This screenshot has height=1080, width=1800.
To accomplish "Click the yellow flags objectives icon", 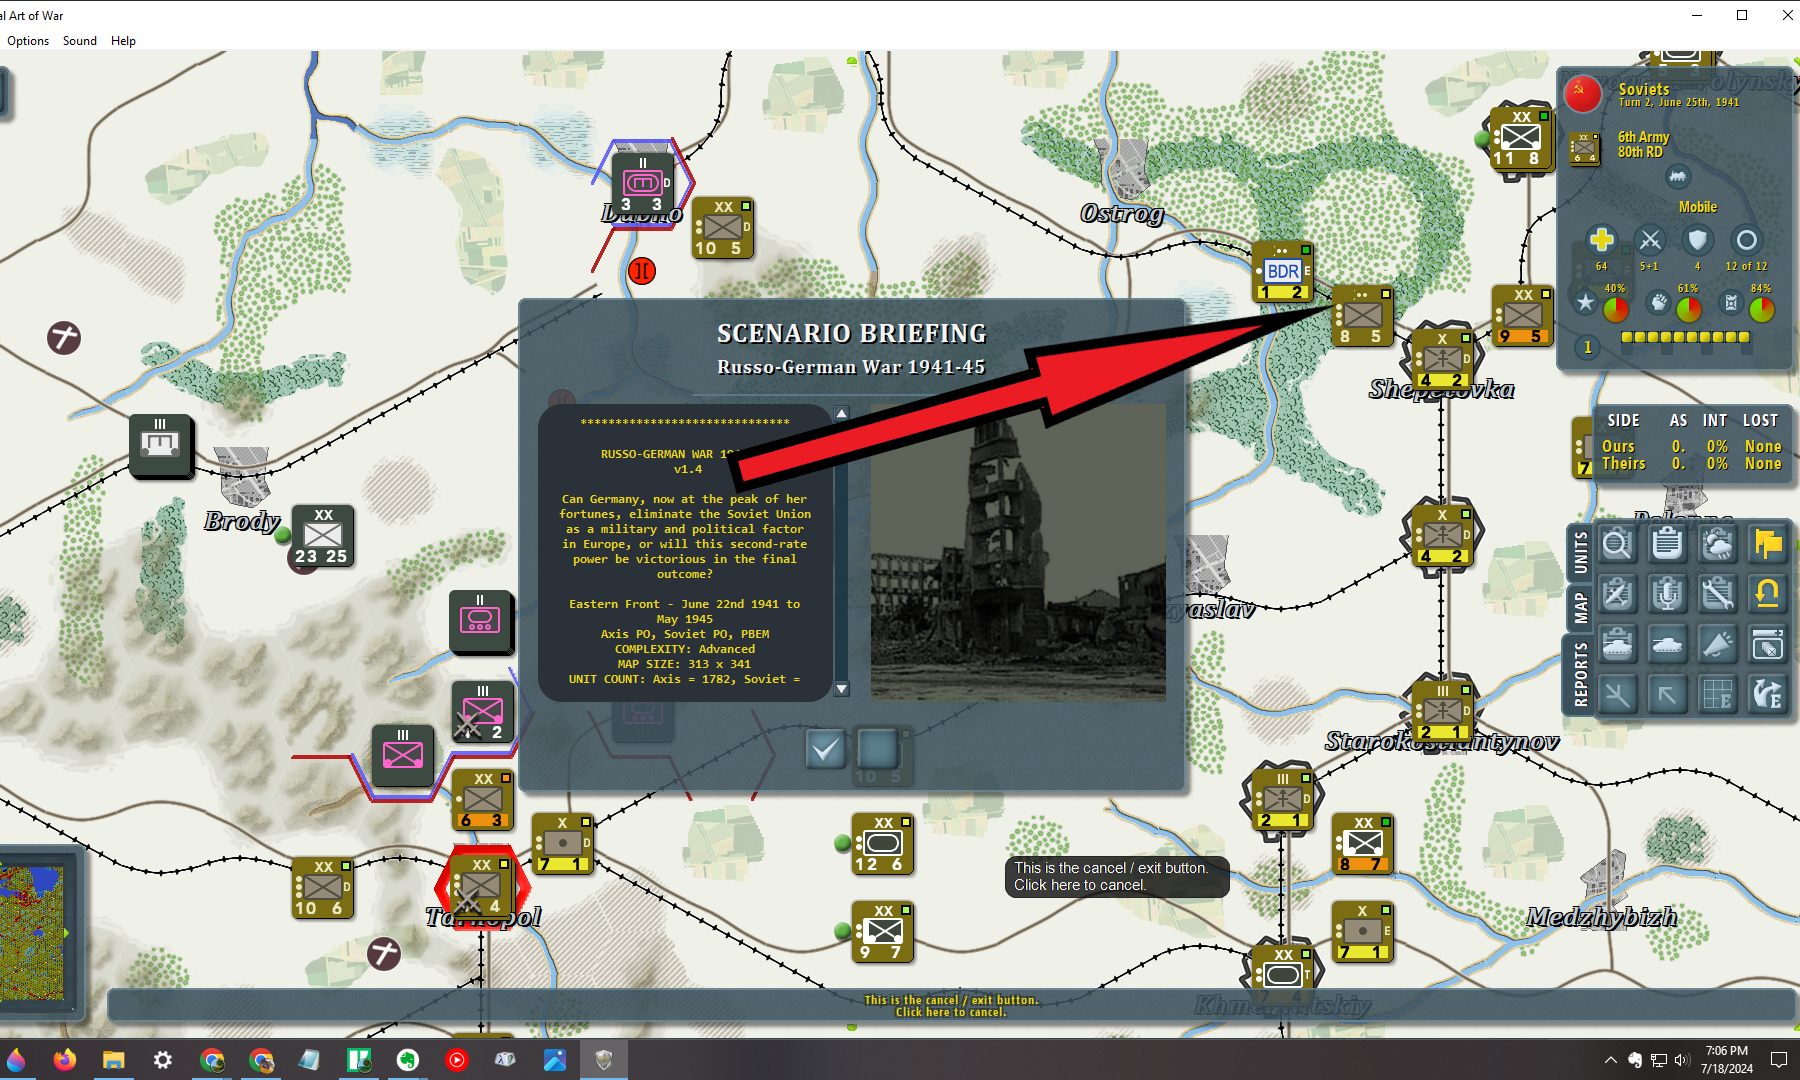I will coord(1767,545).
